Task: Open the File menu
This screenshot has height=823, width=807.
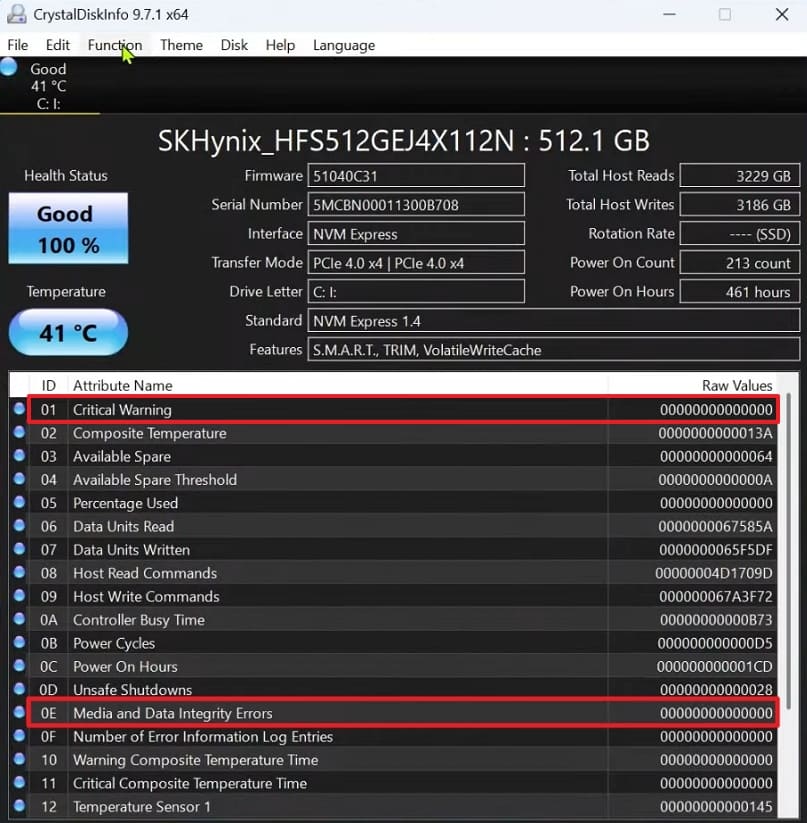Action: (18, 45)
